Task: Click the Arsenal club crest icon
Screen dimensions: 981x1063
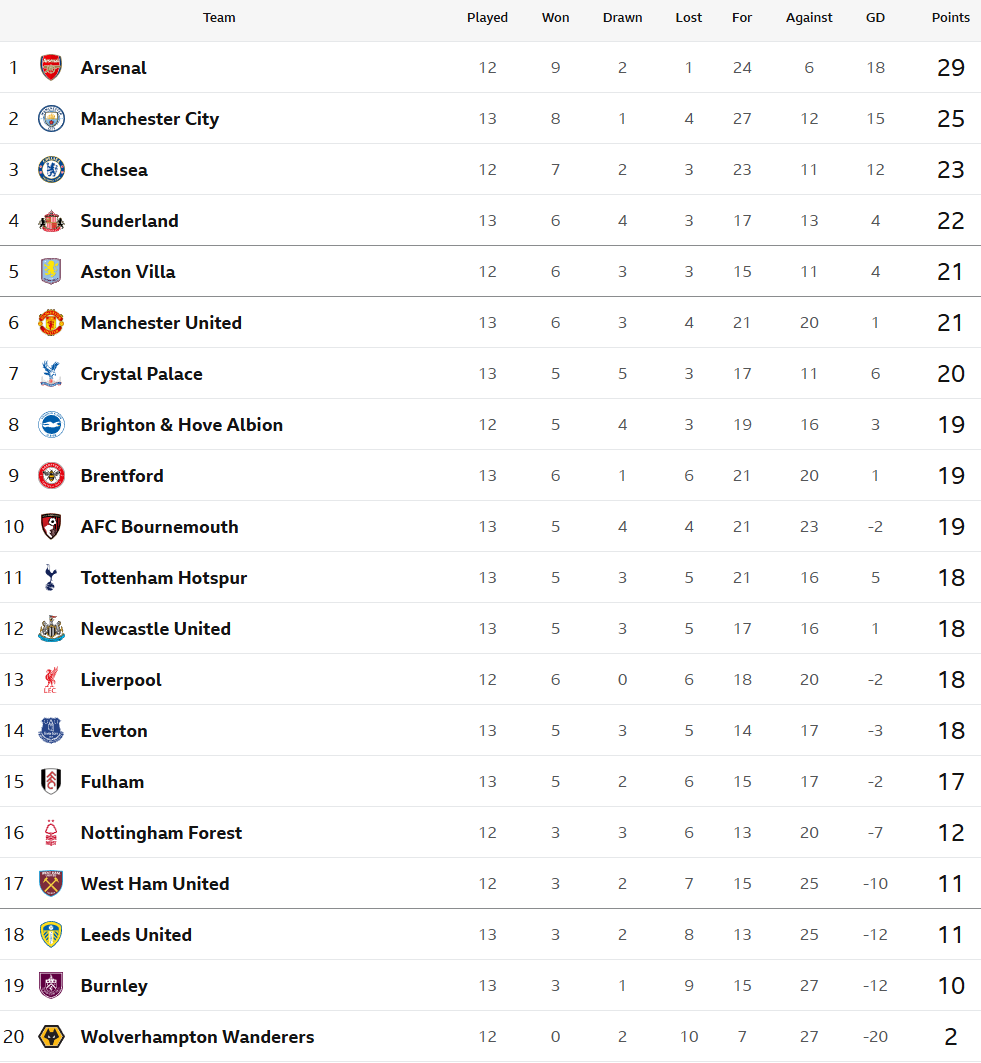Action: [51, 68]
